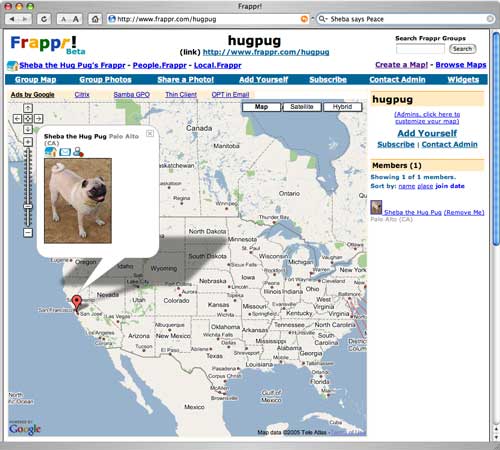Click the envelope message icon in the bubble

[x=65, y=152]
